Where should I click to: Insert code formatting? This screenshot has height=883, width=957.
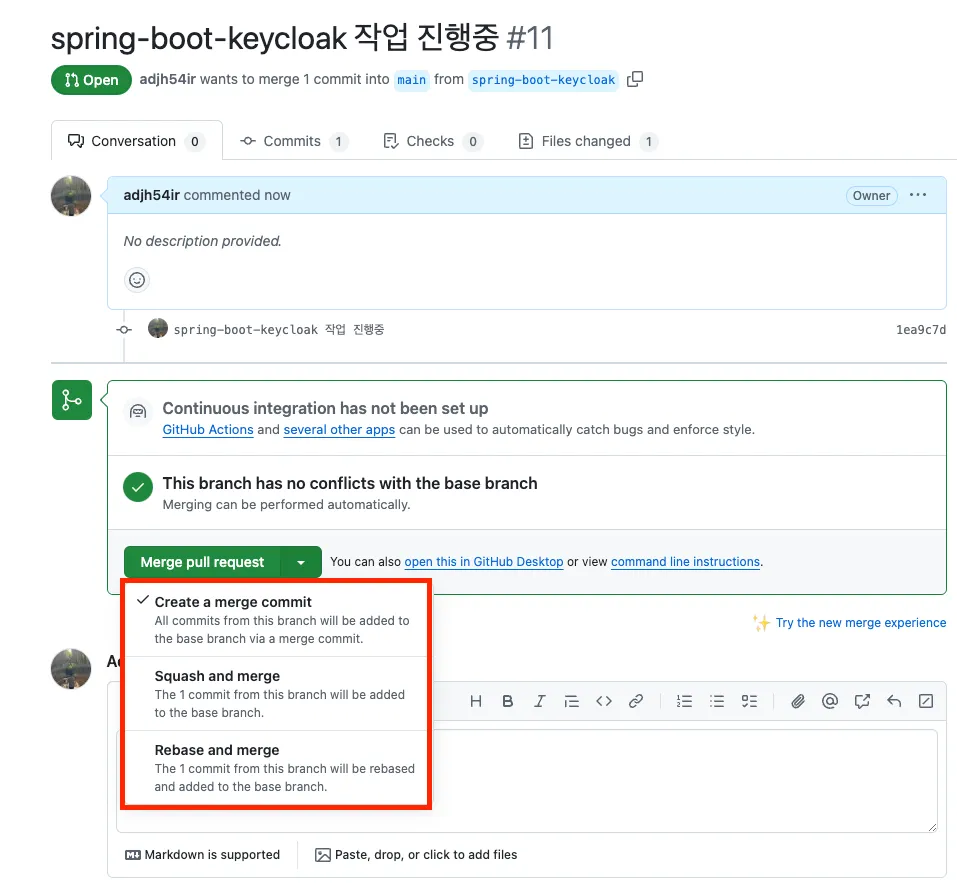click(x=604, y=701)
